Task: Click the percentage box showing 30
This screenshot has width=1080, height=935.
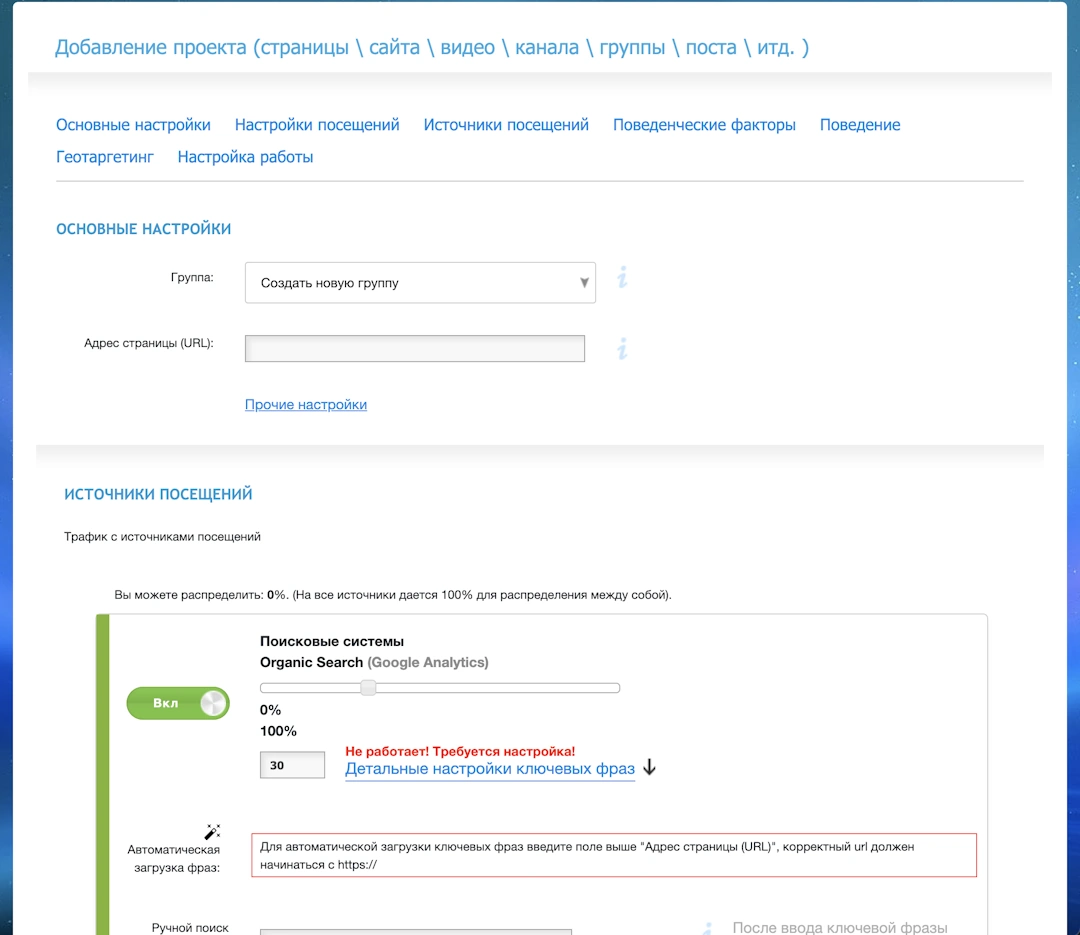Action: pos(292,765)
